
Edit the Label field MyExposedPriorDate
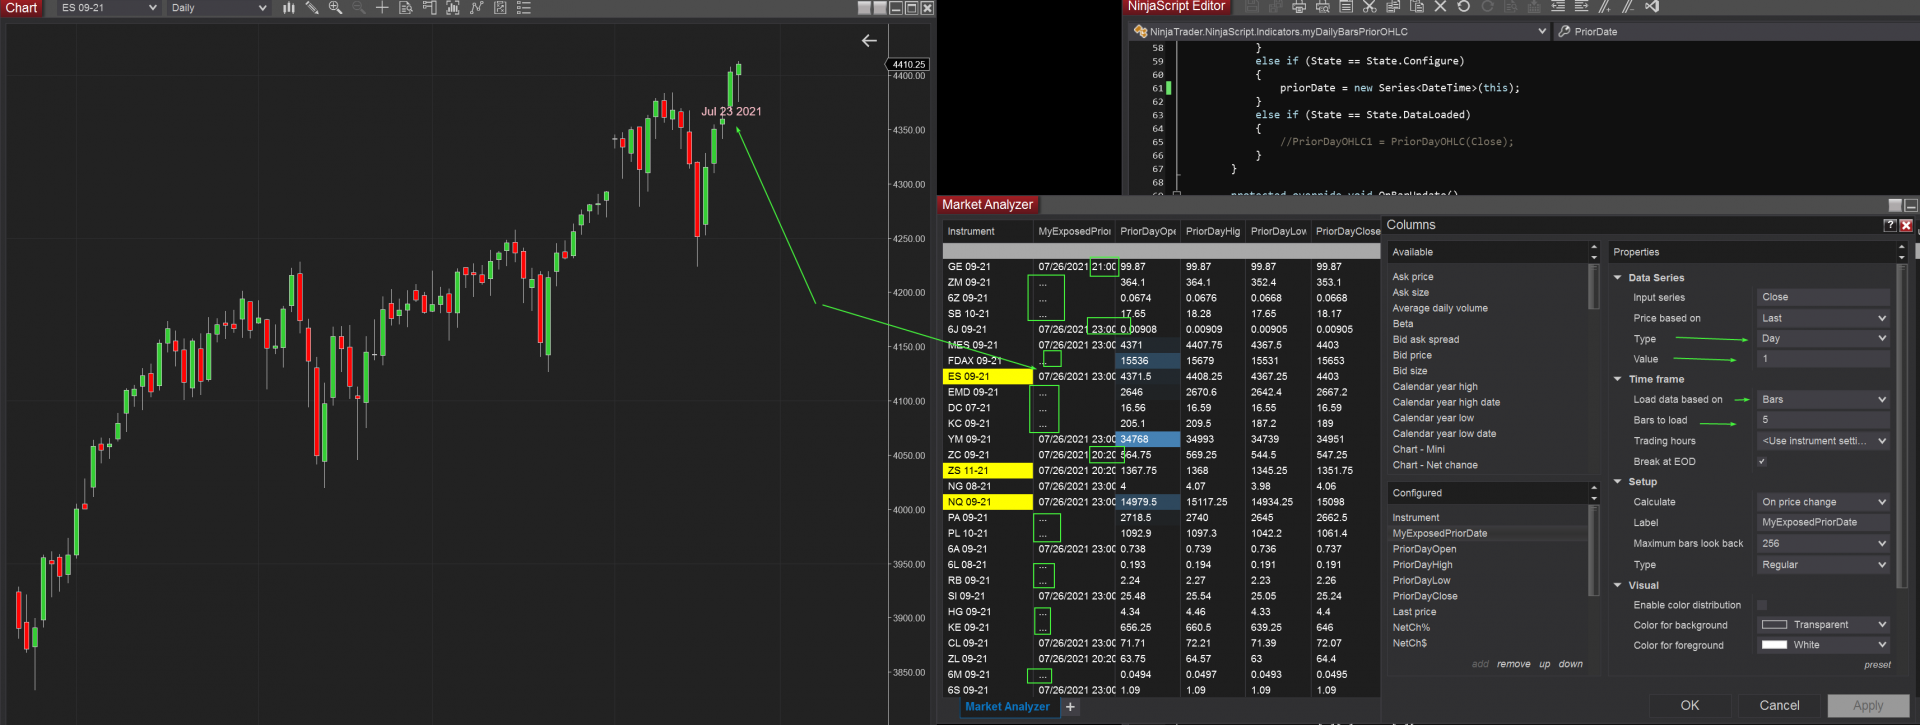pos(1824,522)
